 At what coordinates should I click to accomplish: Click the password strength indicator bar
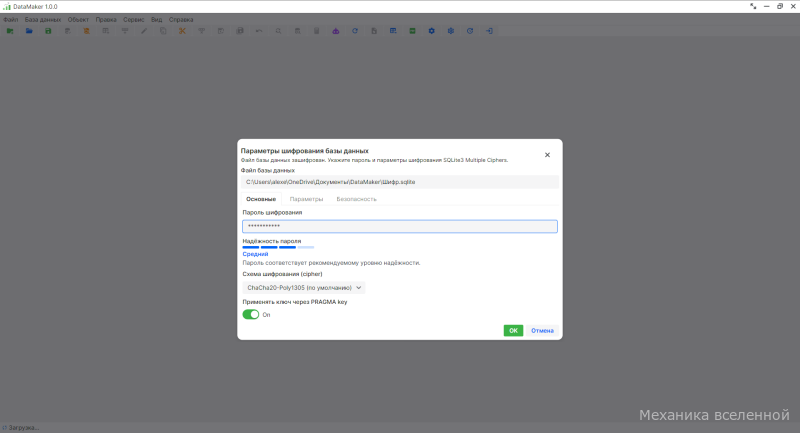coord(278,247)
